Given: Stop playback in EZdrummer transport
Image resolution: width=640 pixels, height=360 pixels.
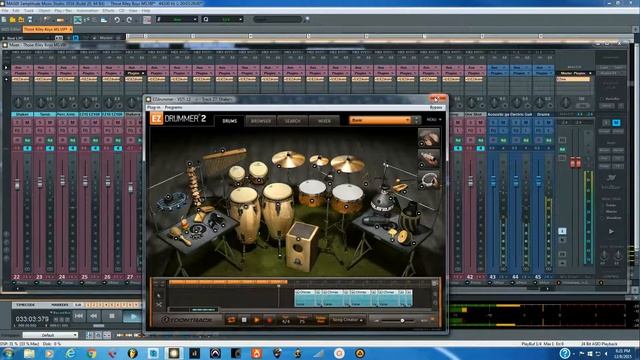Looking at the screenshot, I should pos(244,320).
